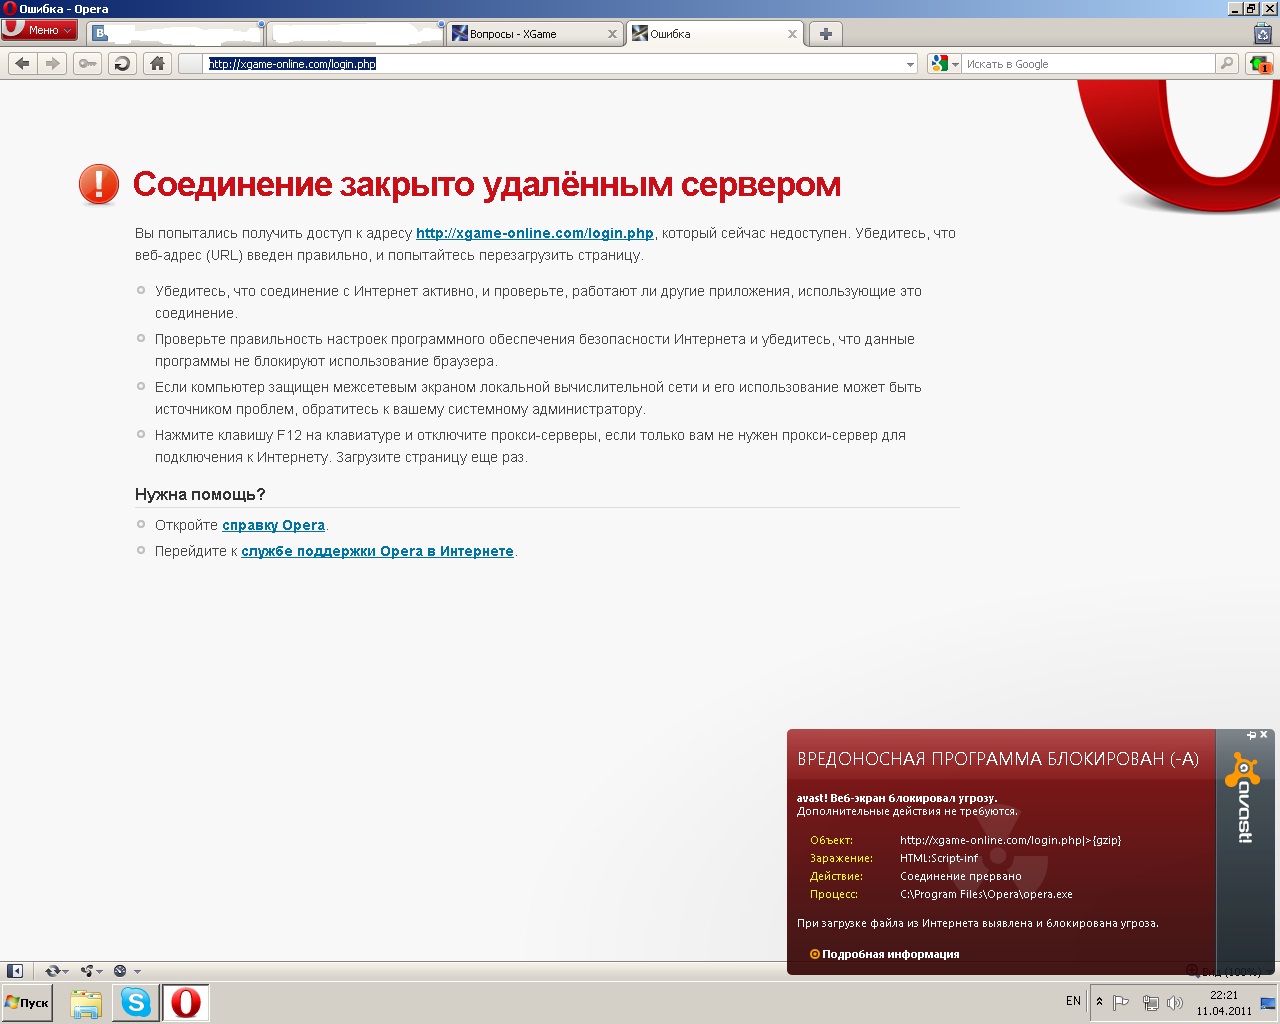Open the Opera Меню dropdown

(40, 30)
